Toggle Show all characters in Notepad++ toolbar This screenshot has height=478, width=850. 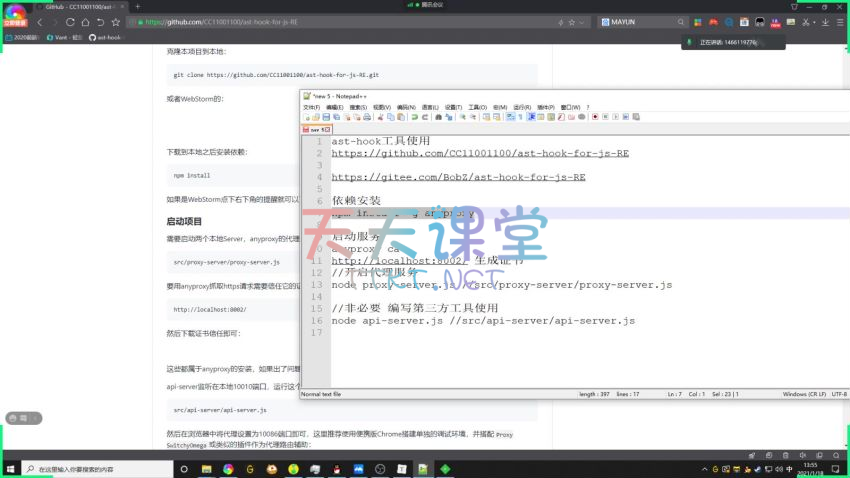click(521, 117)
